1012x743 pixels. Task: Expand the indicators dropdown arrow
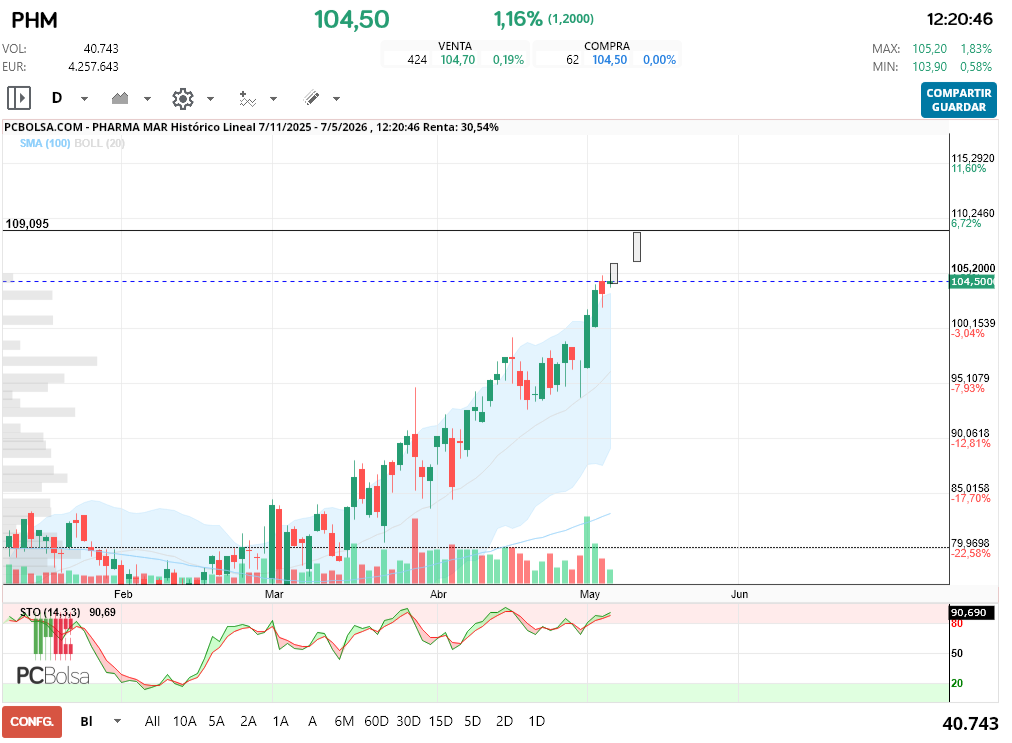tap(274, 99)
